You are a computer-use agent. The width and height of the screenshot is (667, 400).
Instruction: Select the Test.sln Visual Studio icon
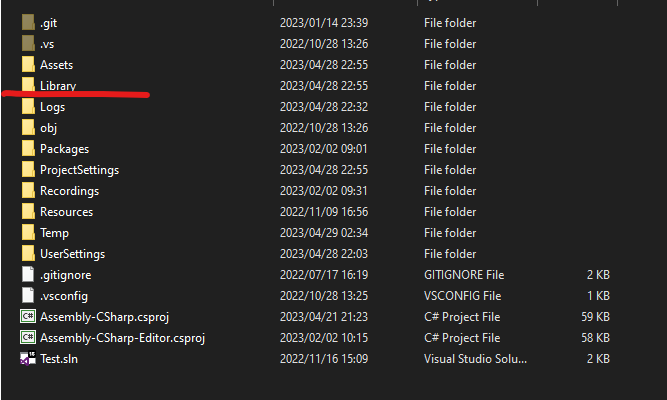pyautogui.click(x=28, y=359)
